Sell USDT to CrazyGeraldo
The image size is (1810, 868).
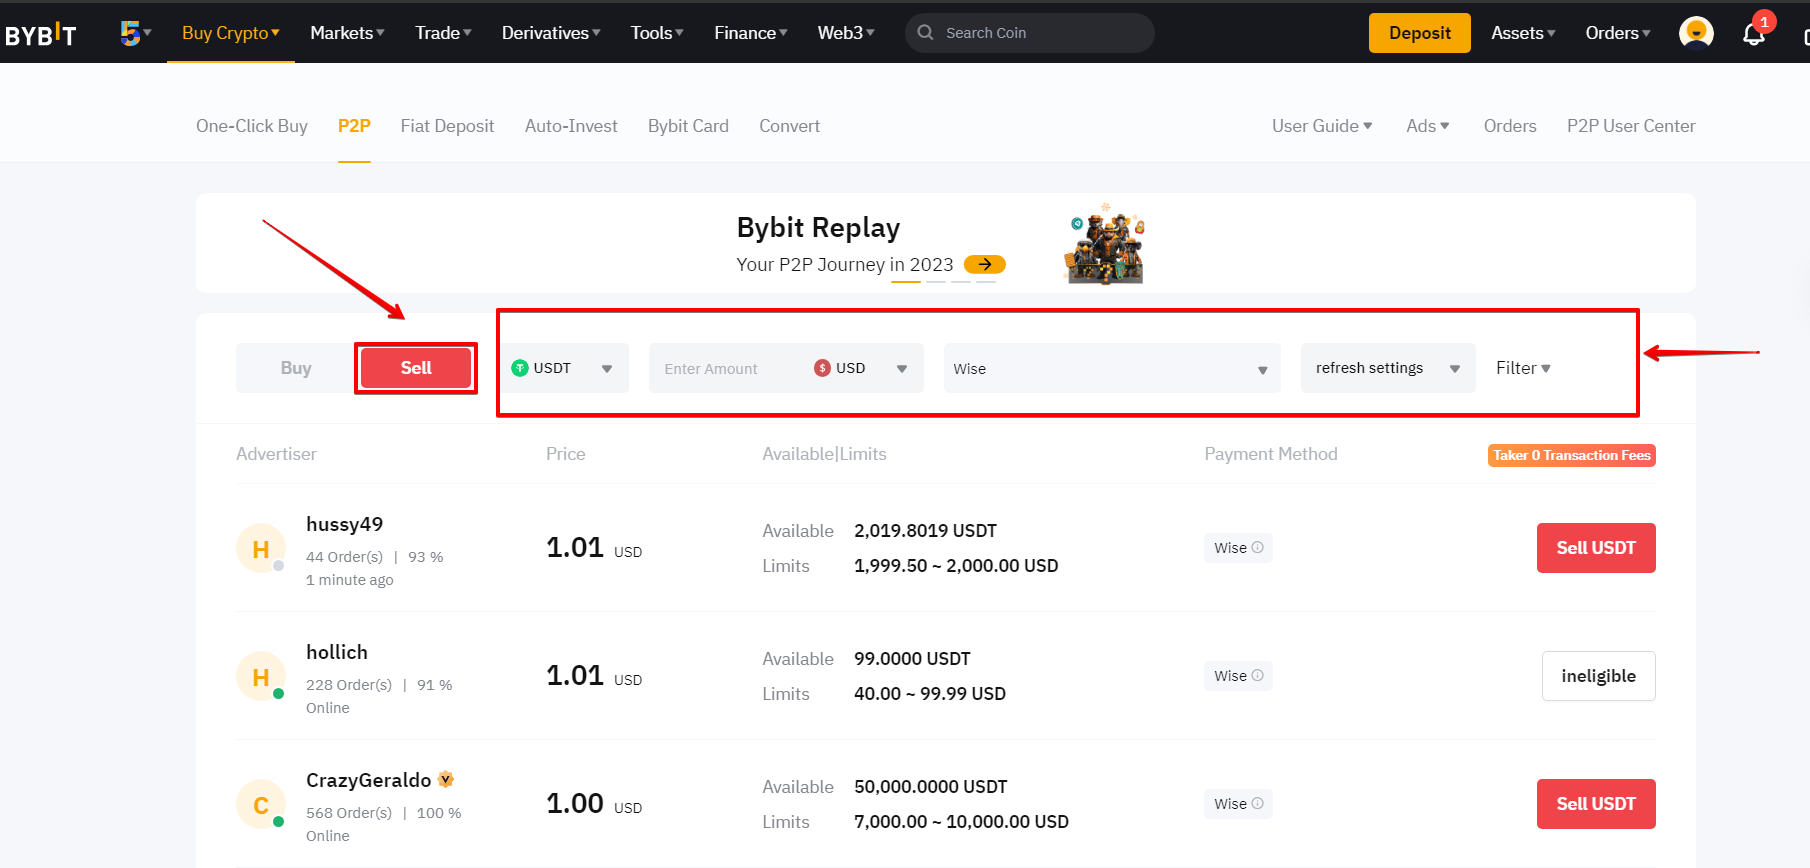pyautogui.click(x=1596, y=804)
